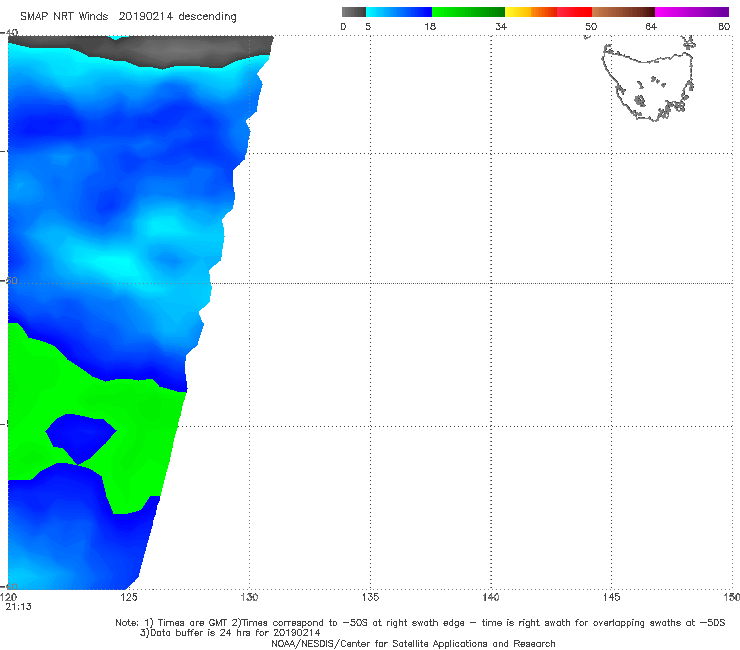
Task: Click the color bar tick label "64"
Action: click(651, 26)
